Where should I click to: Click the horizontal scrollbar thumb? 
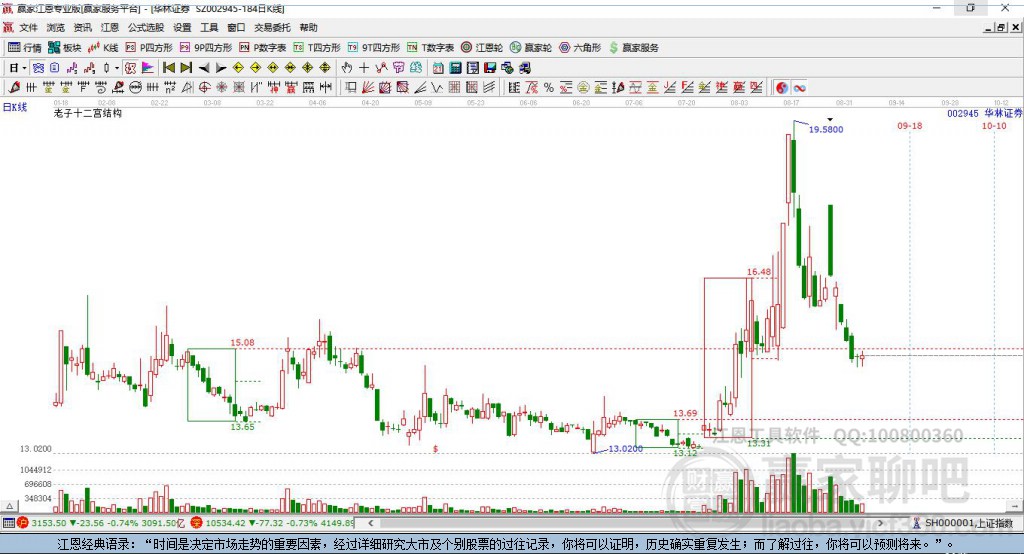[624, 523]
